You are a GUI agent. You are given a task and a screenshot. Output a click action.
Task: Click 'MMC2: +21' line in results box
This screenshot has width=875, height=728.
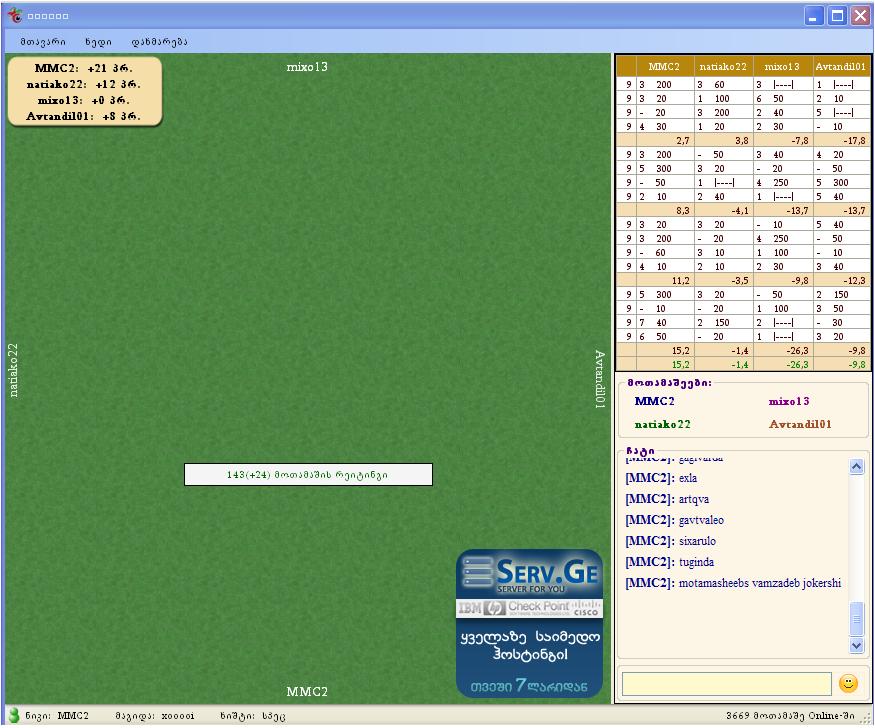[x=84, y=68]
